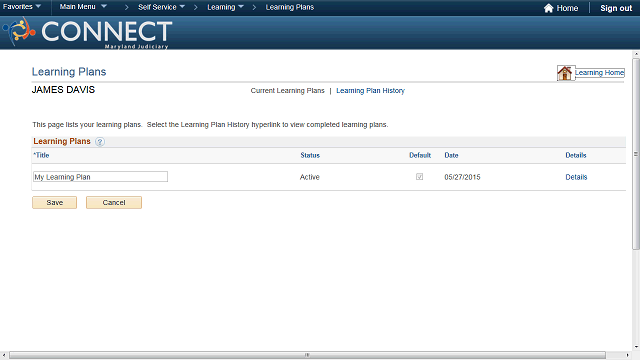Open the Learning Plans help question icon
The image size is (640, 360).
coord(100,142)
